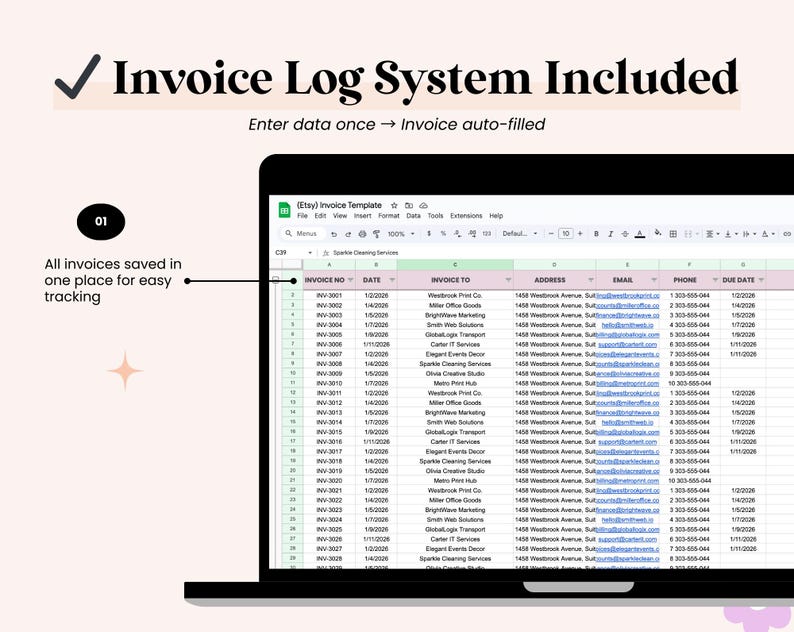Image resolution: width=794 pixels, height=632 pixels.
Task: Click the C39 name box
Action: click(281, 252)
